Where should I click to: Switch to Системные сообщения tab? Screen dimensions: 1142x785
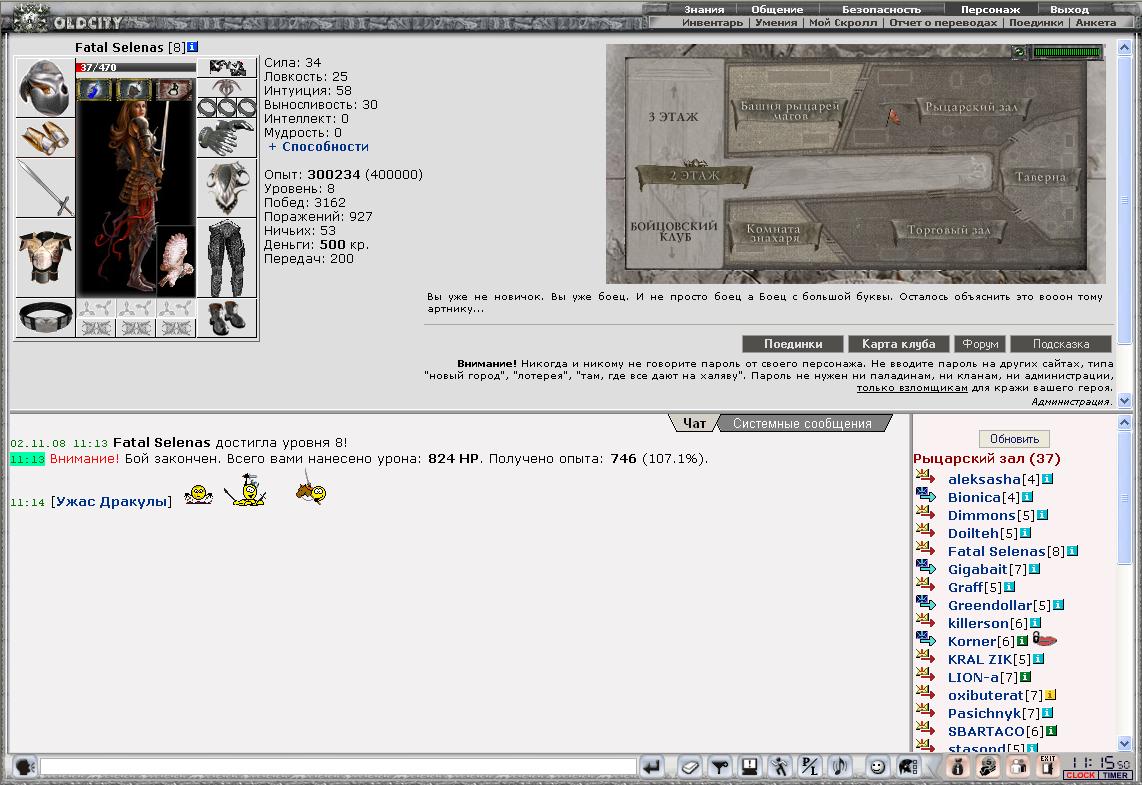pyautogui.click(x=802, y=423)
